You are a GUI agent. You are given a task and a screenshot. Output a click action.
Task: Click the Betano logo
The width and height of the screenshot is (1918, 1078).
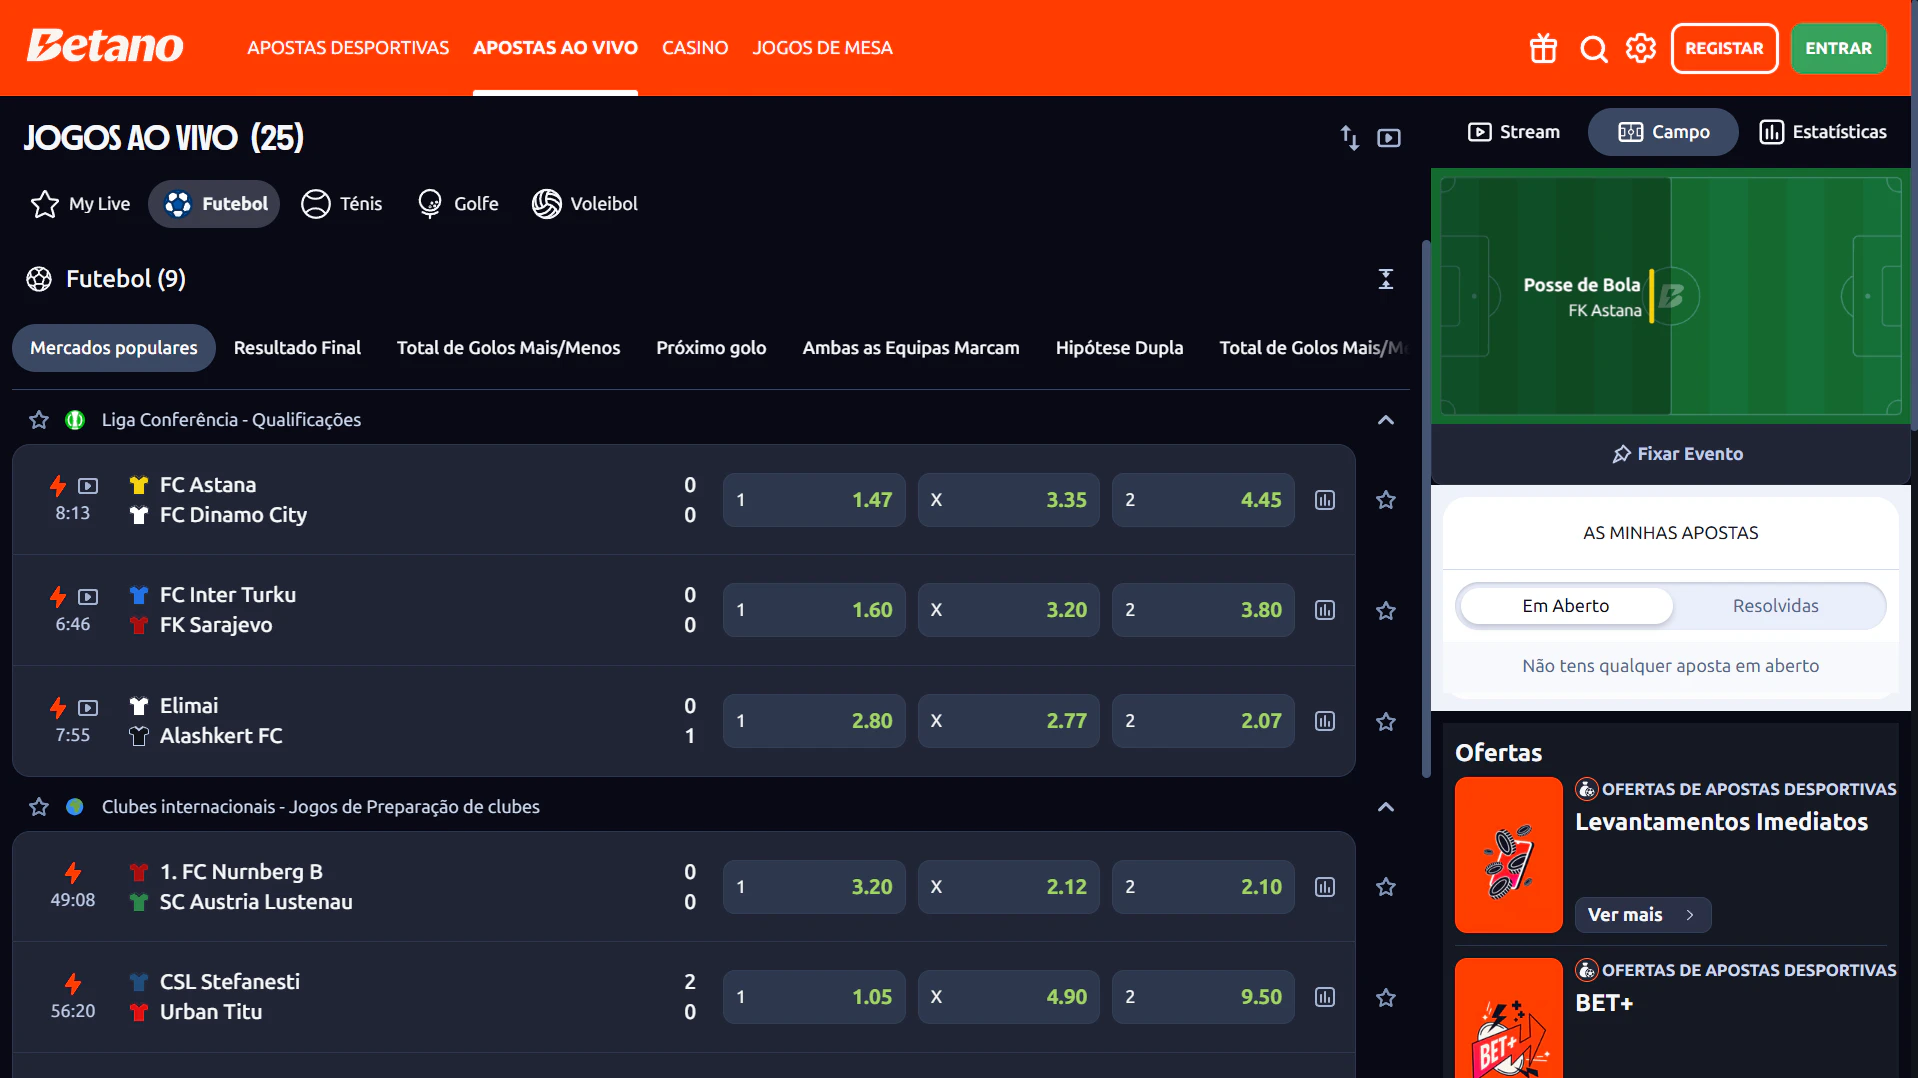coord(105,46)
